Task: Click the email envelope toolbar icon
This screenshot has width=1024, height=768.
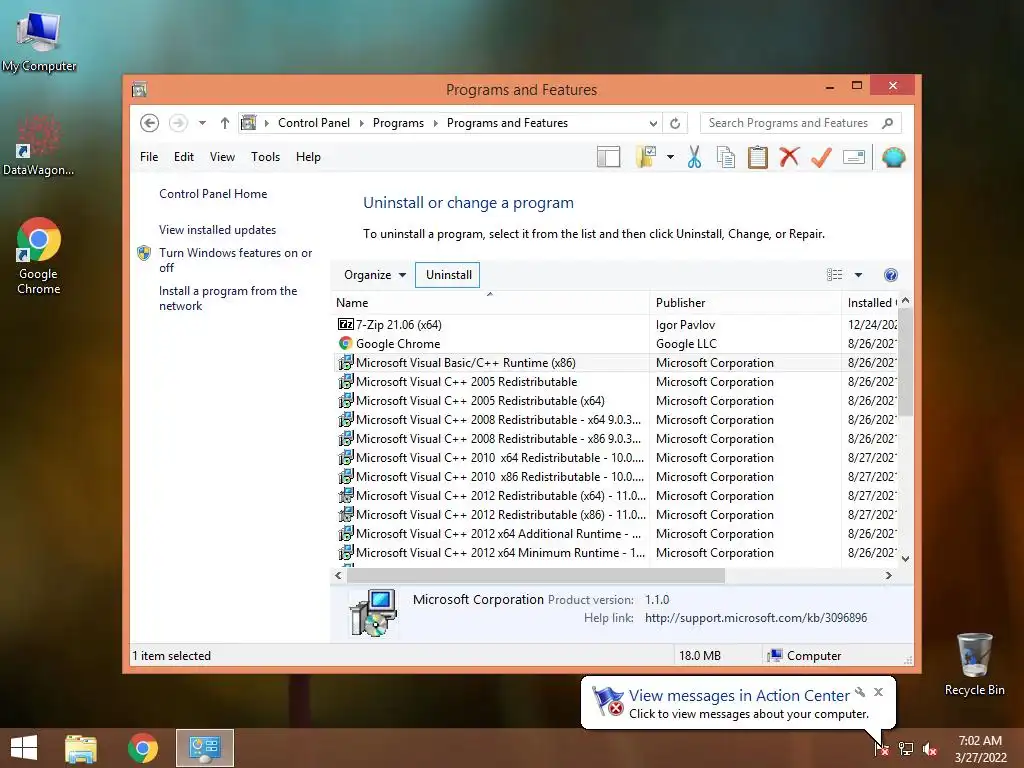Action: (854, 157)
